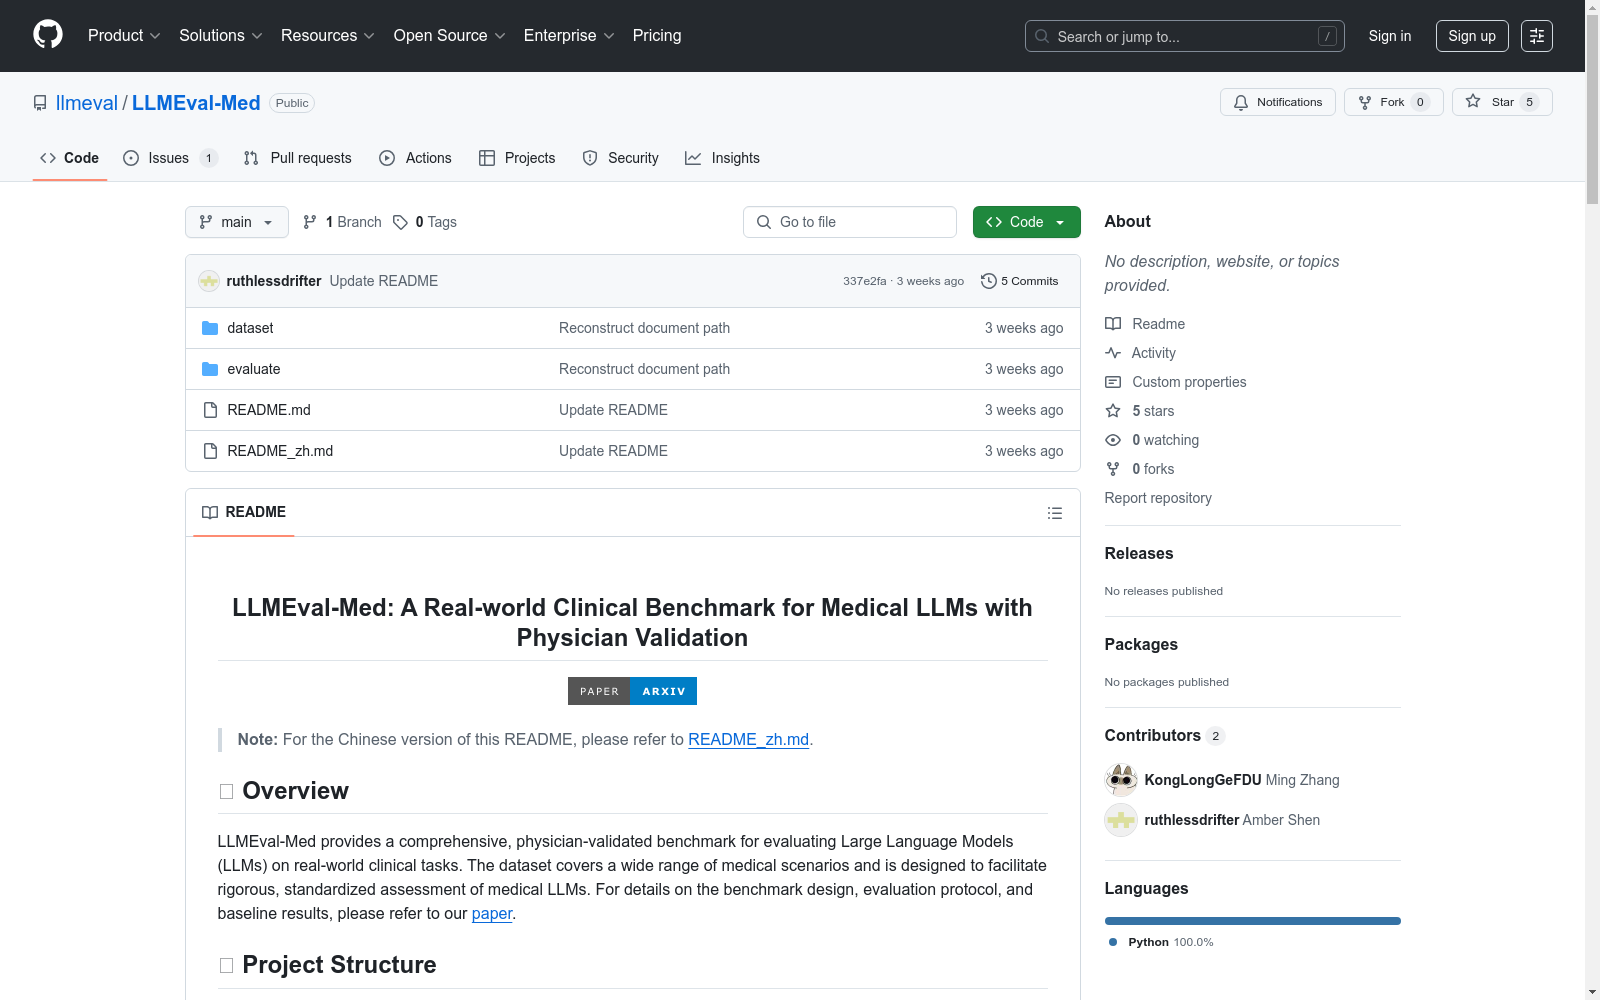
Task: Click the Sign up button
Action: click(x=1472, y=36)
